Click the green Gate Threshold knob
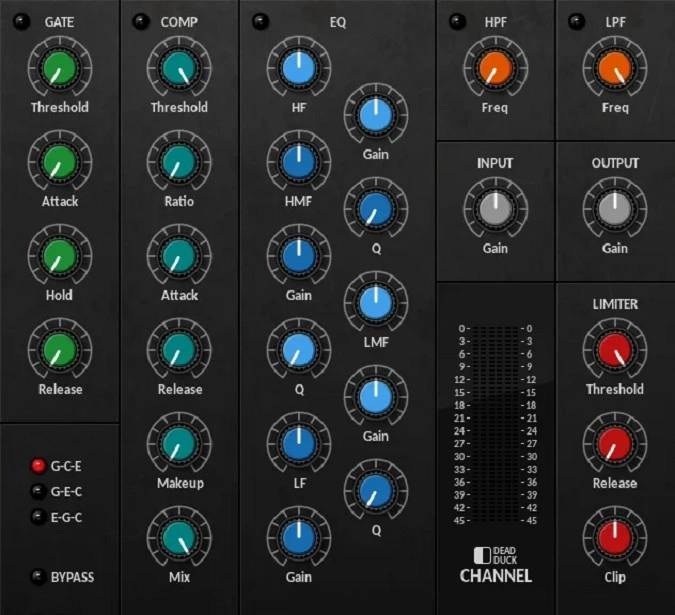Image resolution: width=675 pixels, height=615 pixels. pyautogui.click(x=59, y=68)
